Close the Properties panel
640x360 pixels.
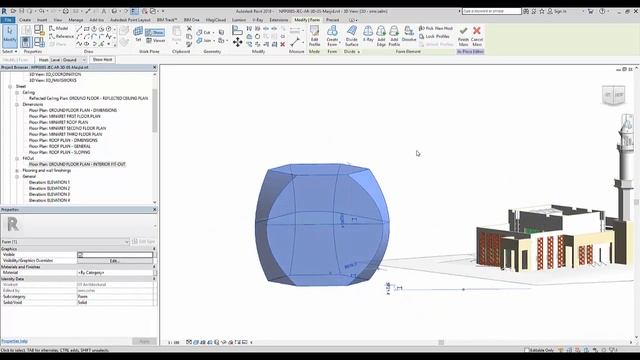tap(155, 209)
